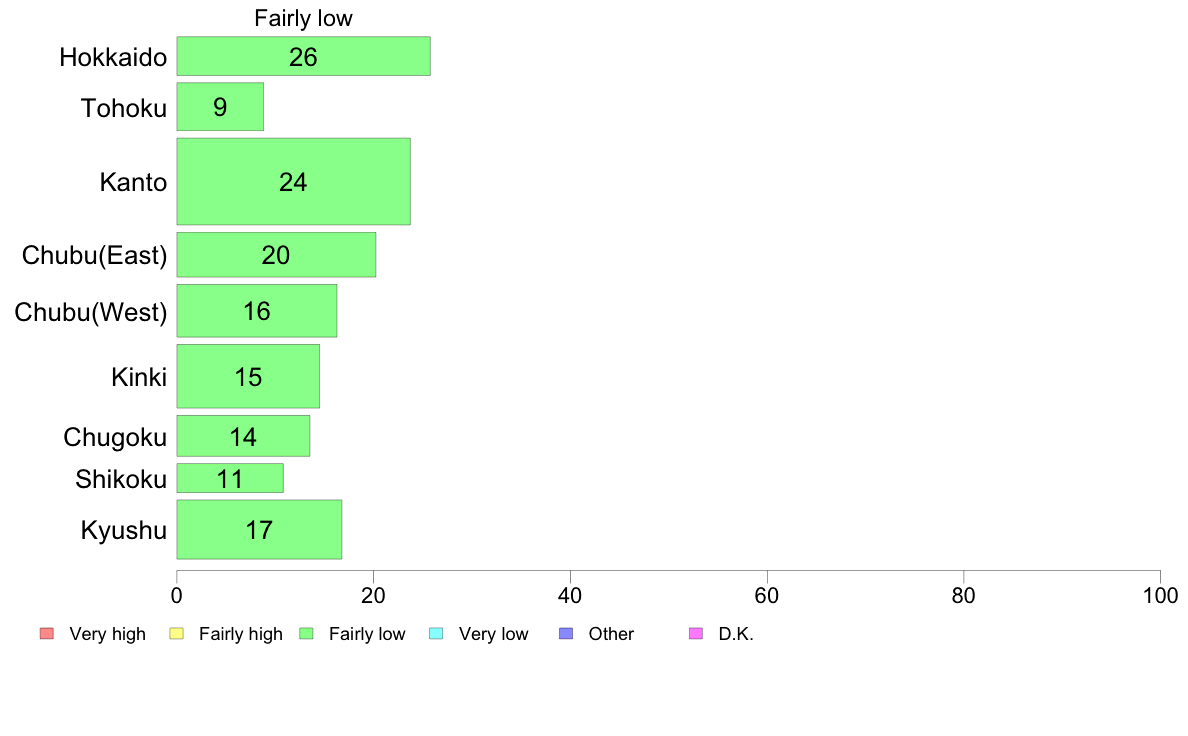Click the Fairly high yellow legend swatch
The width and height of the screenshot is (1188, 736).
pyautogui.click(x=177, y=634)
